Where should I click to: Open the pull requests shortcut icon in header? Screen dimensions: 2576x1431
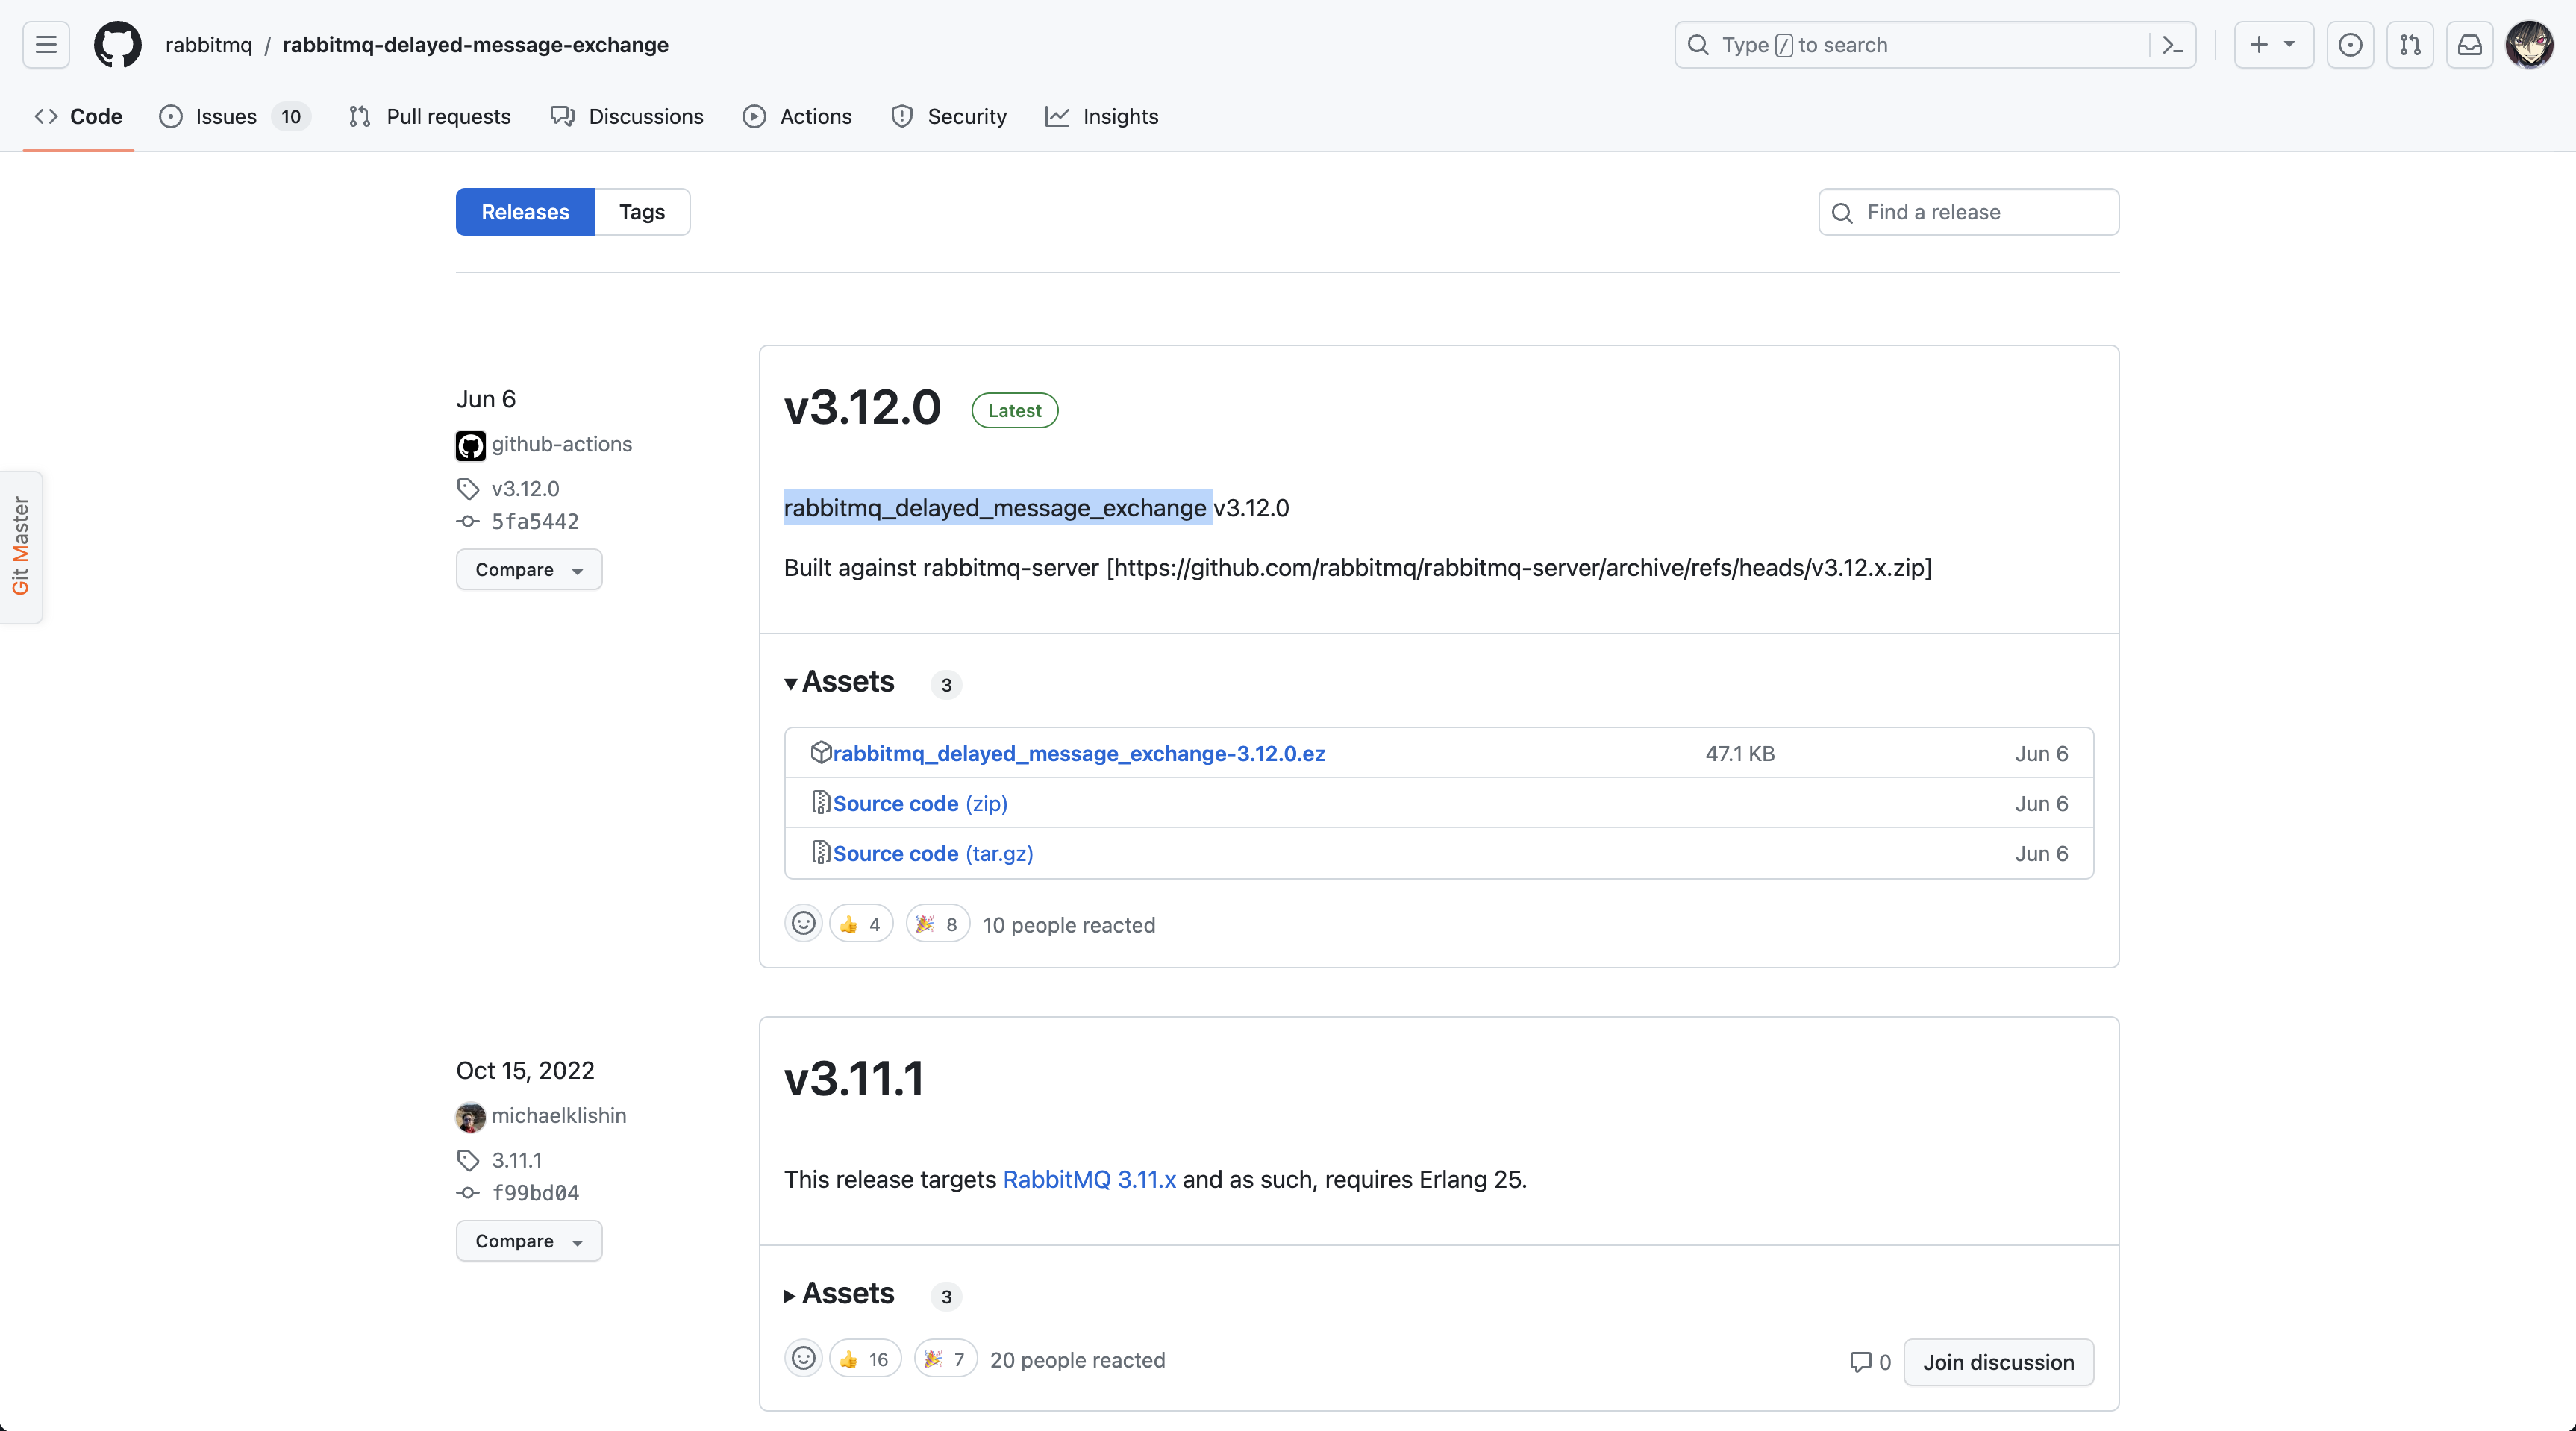[x=2410, y=45]
